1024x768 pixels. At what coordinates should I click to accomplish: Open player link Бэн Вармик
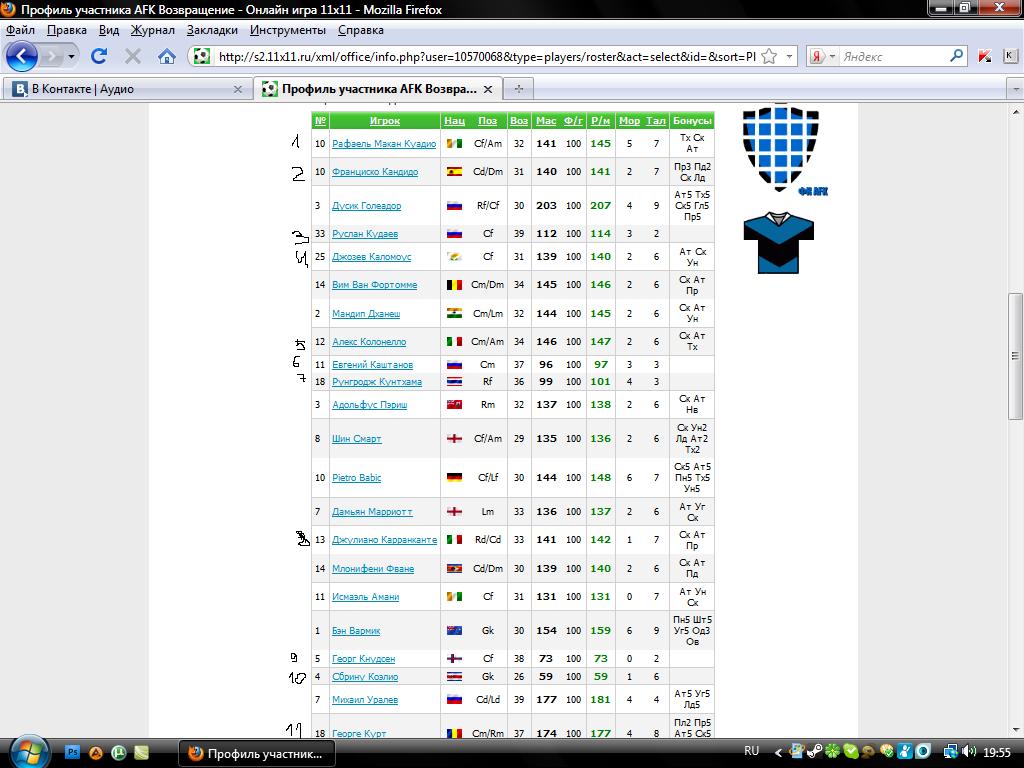[356, 631]
